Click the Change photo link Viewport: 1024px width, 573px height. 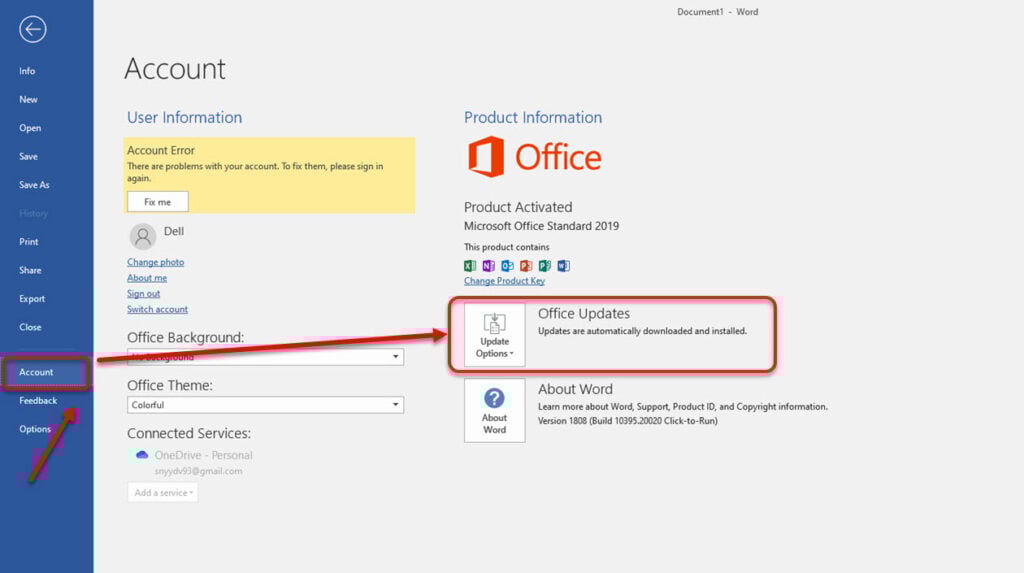tap(155, 262)
